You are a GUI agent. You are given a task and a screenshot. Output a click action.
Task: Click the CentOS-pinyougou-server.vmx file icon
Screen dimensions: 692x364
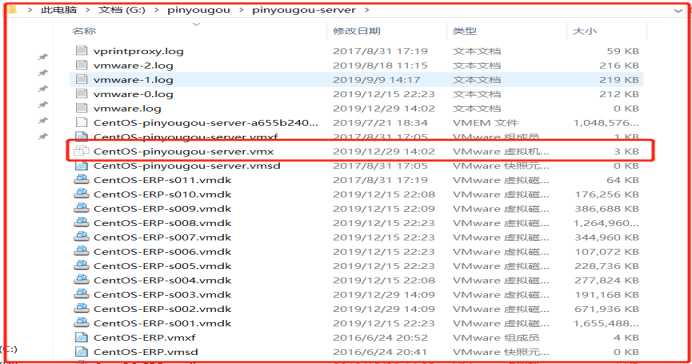click(82, 151)
